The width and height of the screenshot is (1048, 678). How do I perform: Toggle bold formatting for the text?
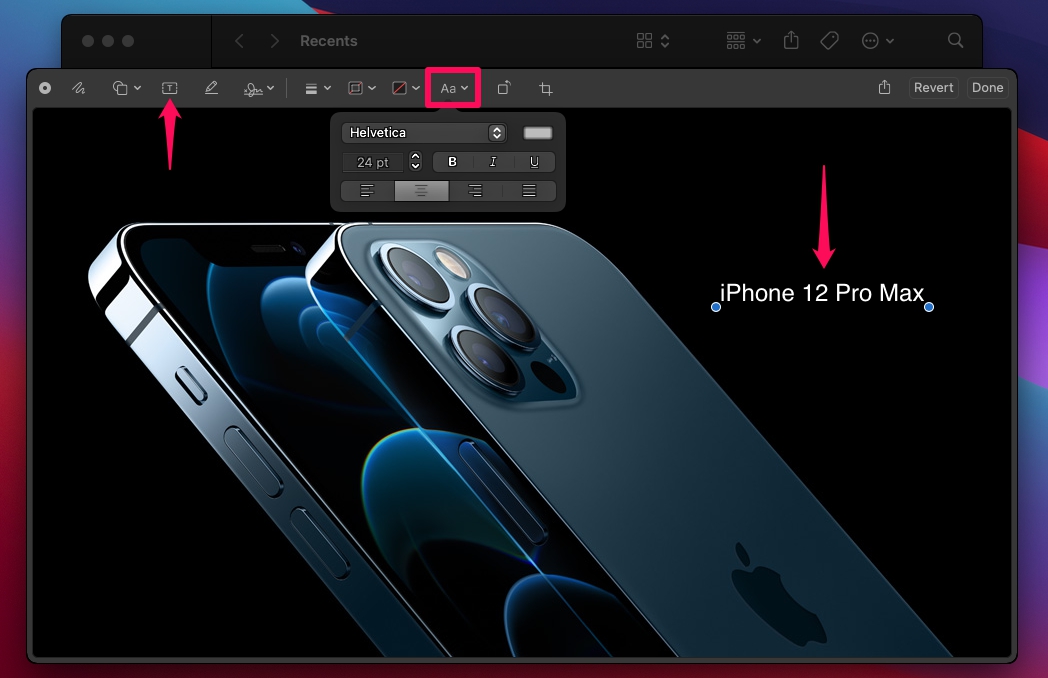pyautogui.click(x=452, y=161)
